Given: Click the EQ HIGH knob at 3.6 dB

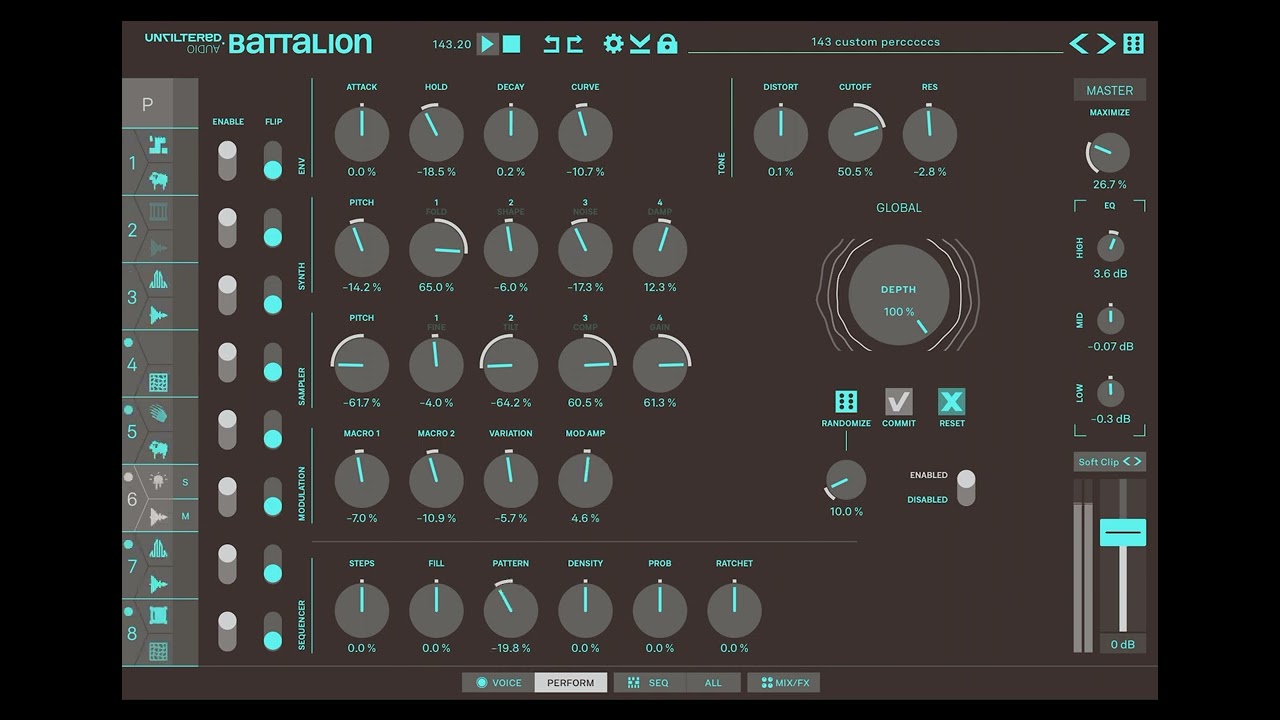Looking at the screenshot, I should pos(1110,247).
